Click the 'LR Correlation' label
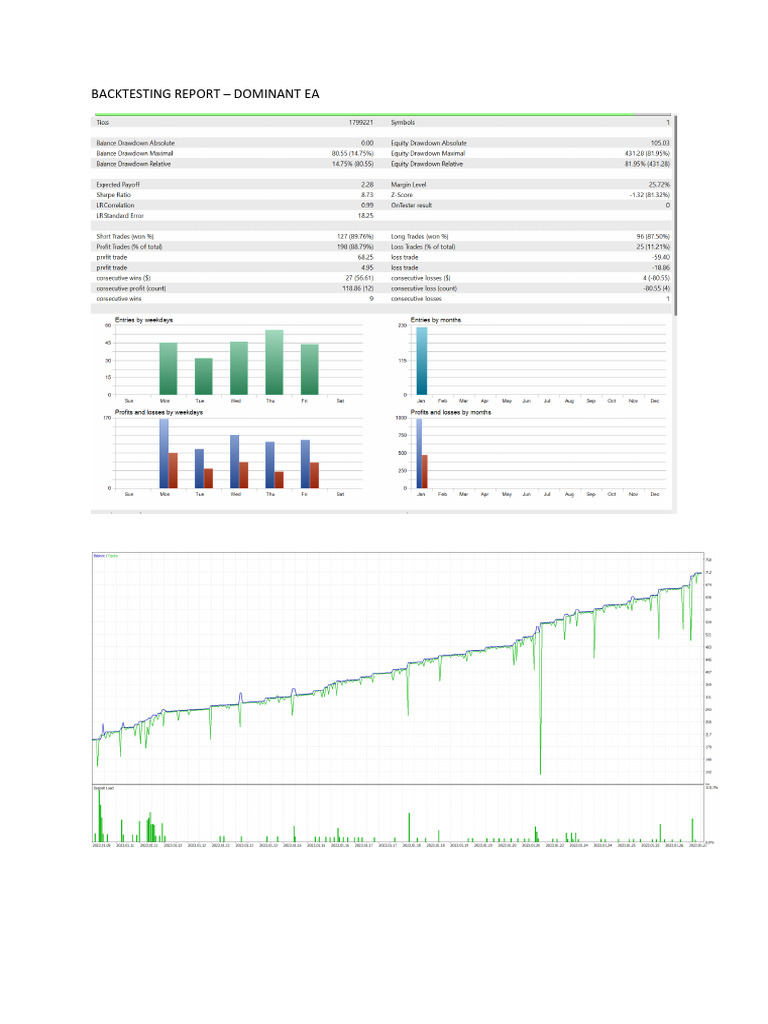Screen dimensions: 768x1024 pos(116,205)
